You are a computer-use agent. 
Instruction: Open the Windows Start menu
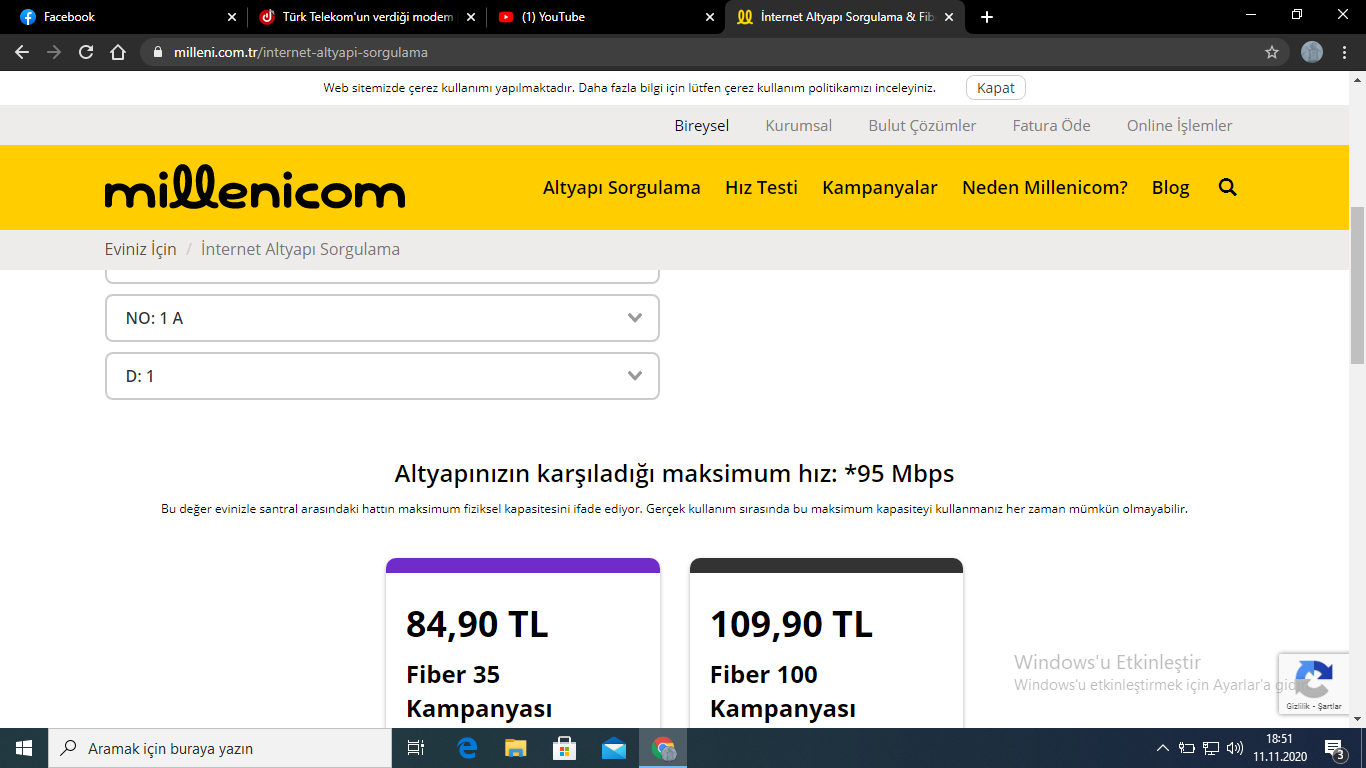point(23,748)
